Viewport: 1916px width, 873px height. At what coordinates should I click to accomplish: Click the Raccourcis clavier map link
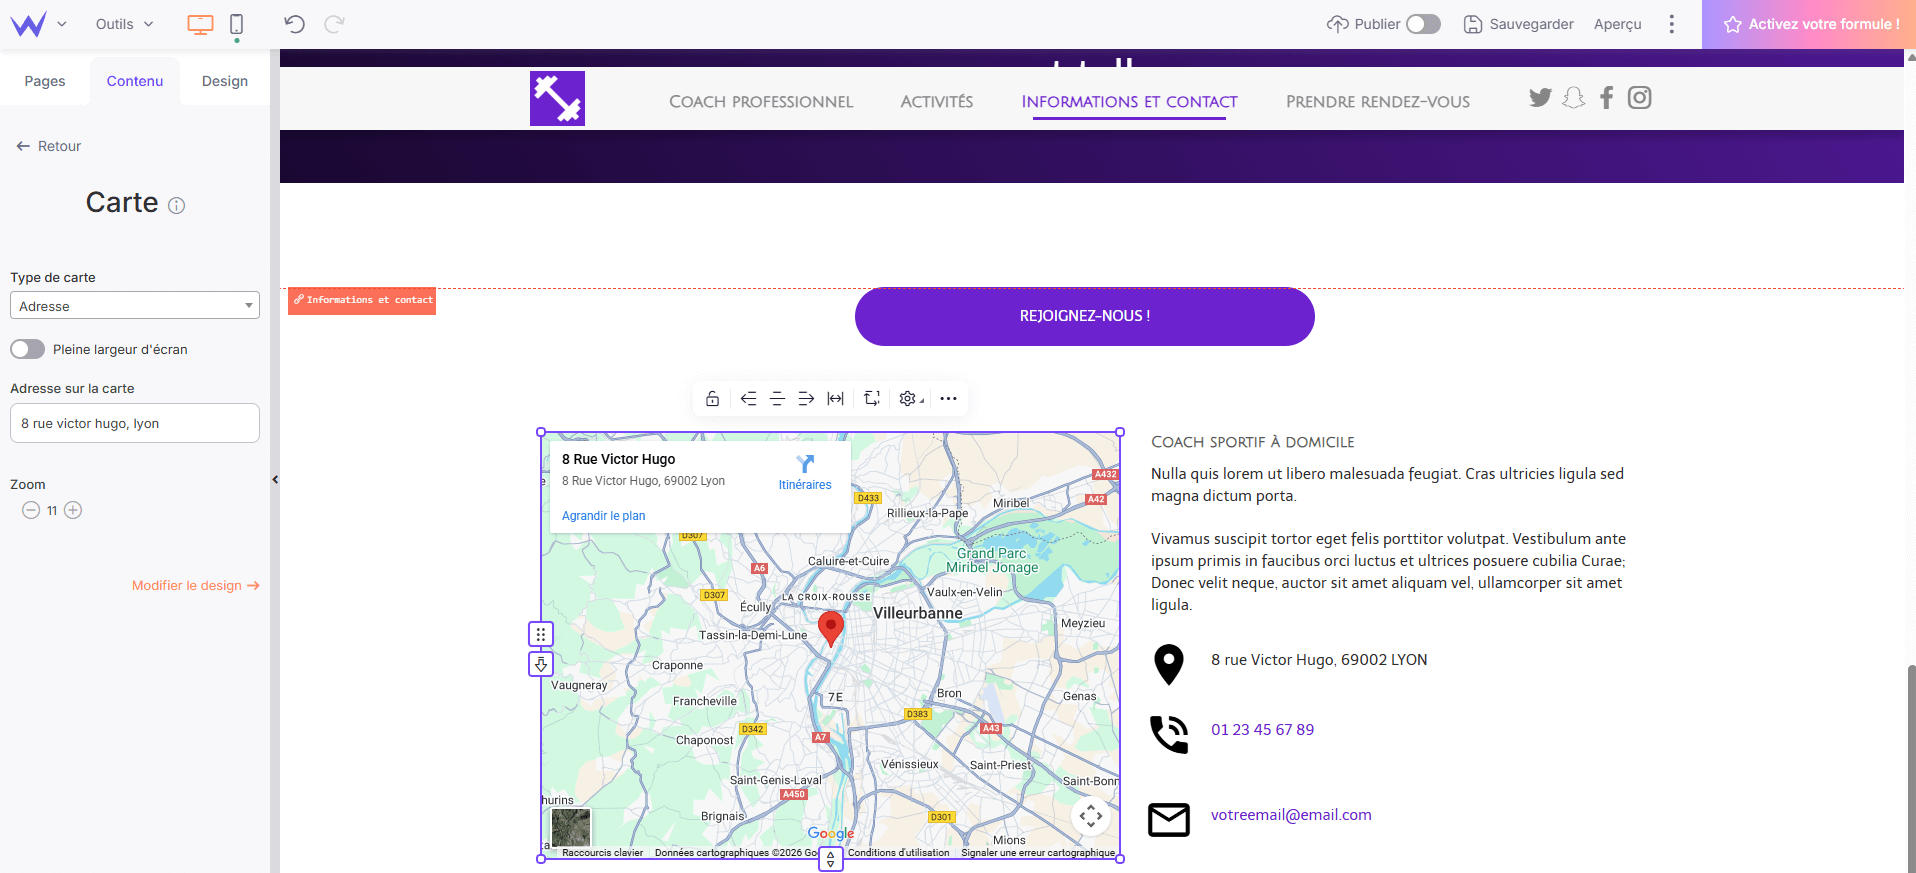pos(602,853)
